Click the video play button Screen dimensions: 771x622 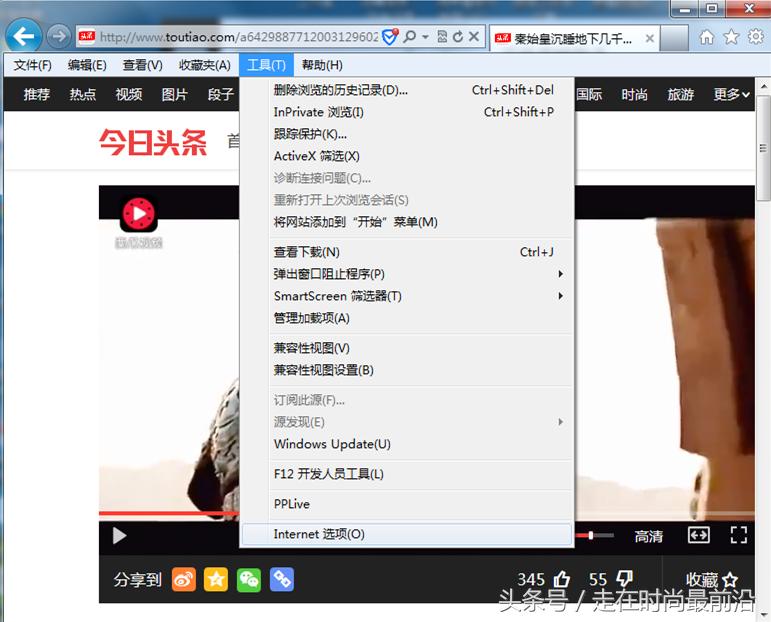(119, 535)
